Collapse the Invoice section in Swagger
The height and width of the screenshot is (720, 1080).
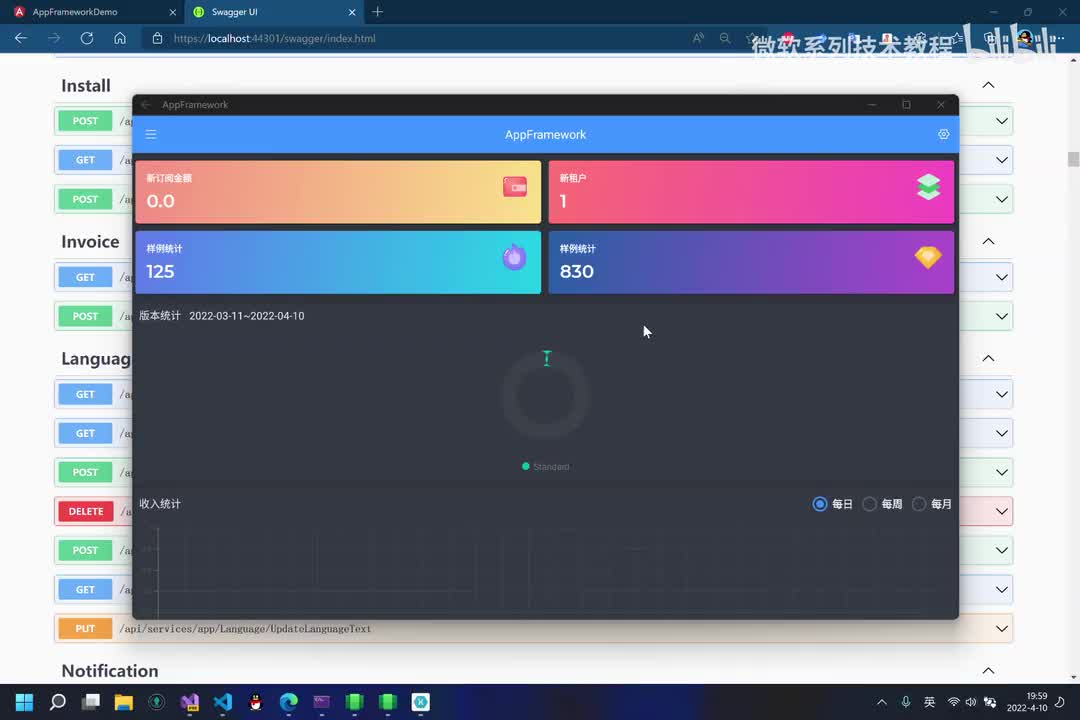click(x=988, y=241)
